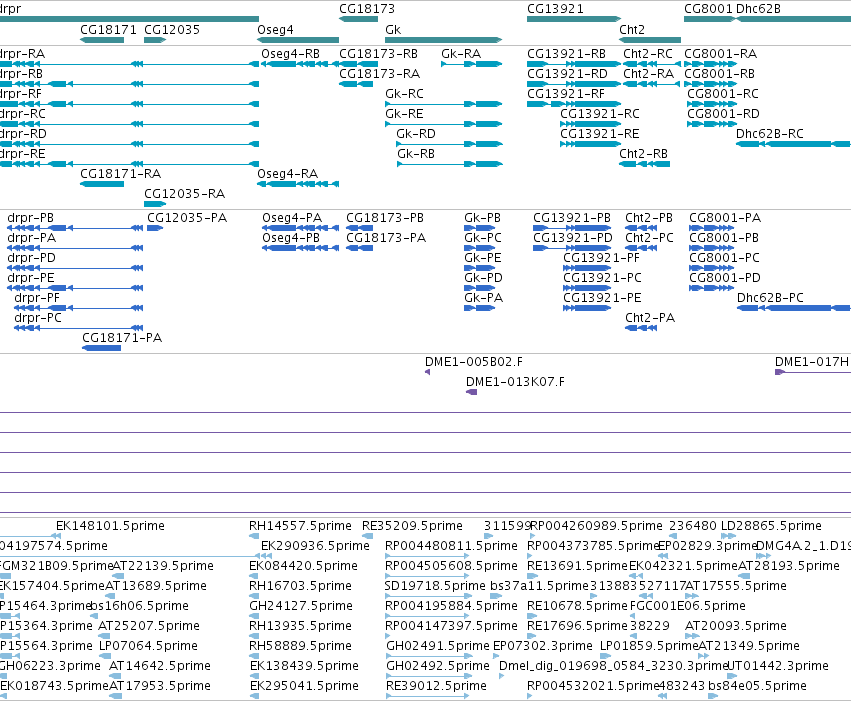Click the CG12035 gene label

pos(172,29)
